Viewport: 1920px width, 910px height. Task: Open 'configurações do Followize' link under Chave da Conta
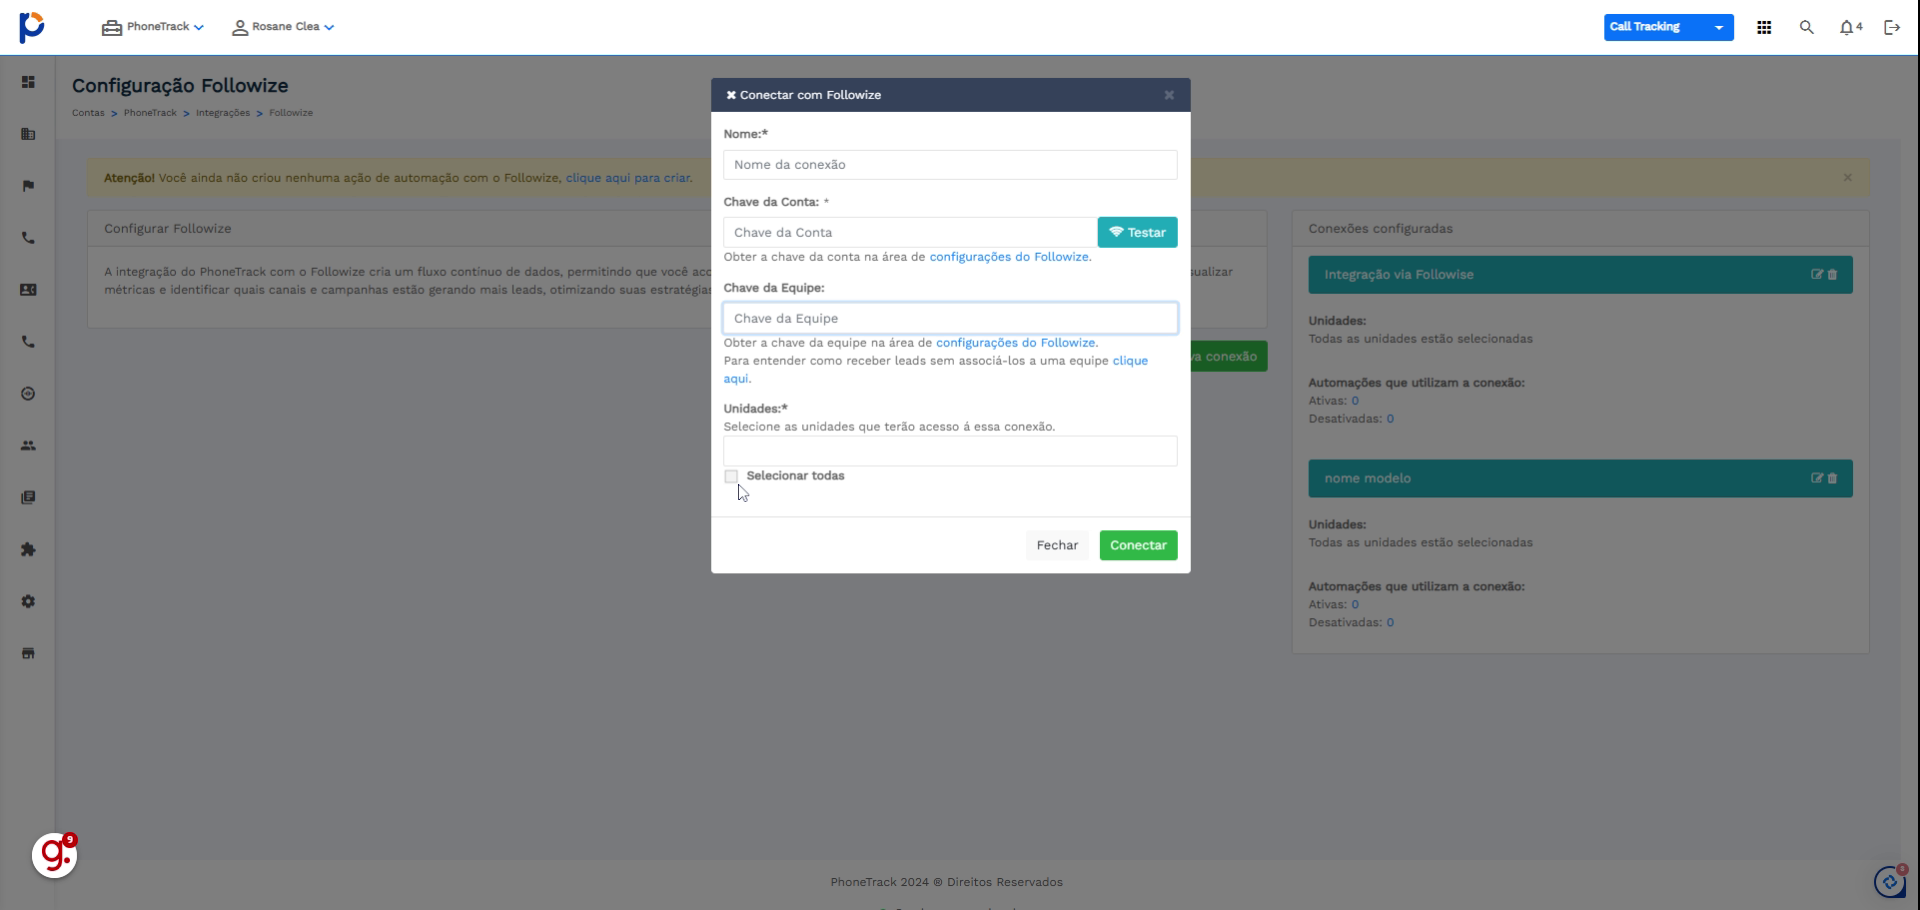tap(1009, 257)
